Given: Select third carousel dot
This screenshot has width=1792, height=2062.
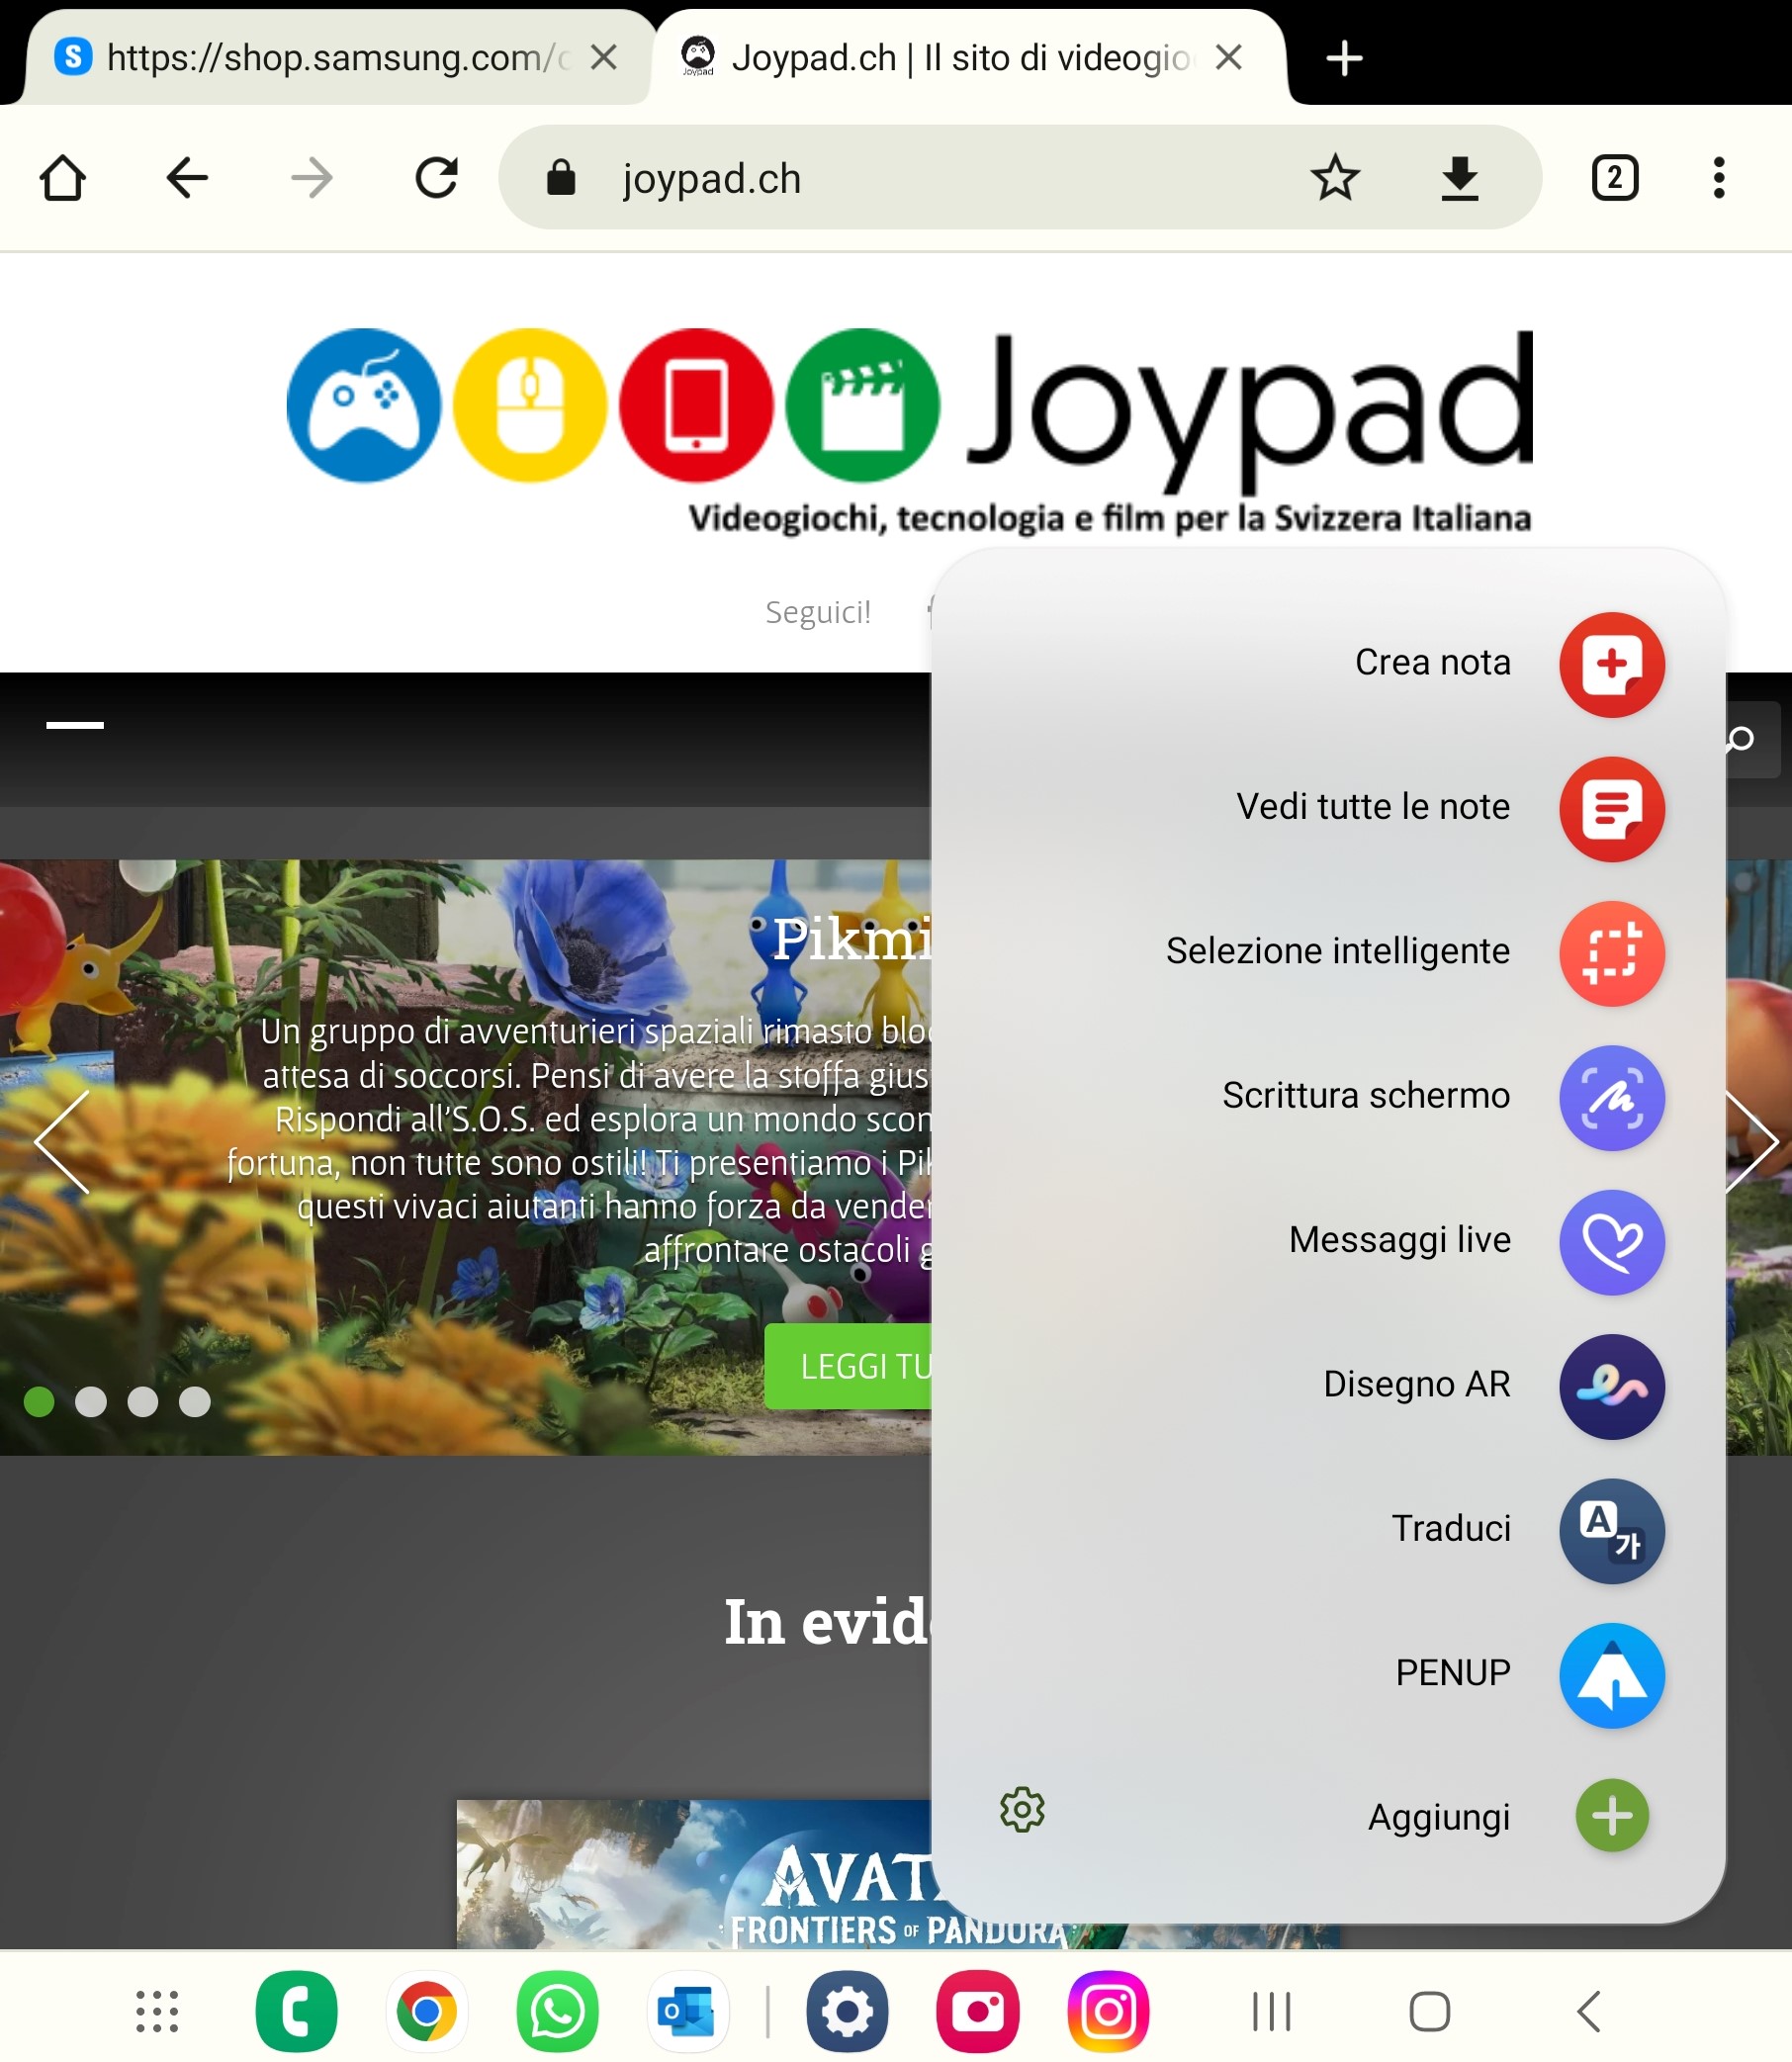Looking at the screenshot, I should [x=143, y=1401].
